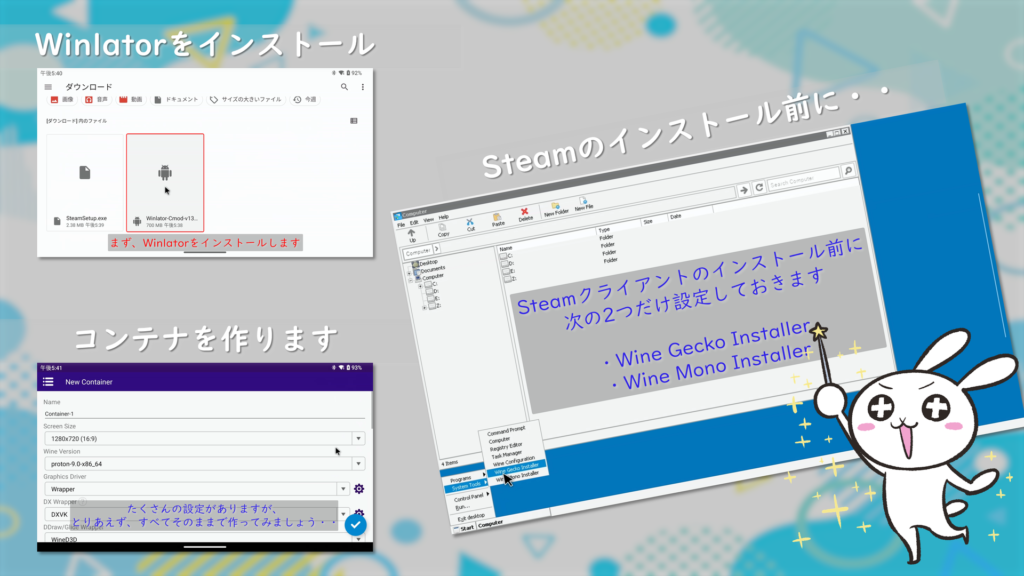Filter downloads by 動画 chip
This screenshot has width=1024, height=576.
pos(131,100)
